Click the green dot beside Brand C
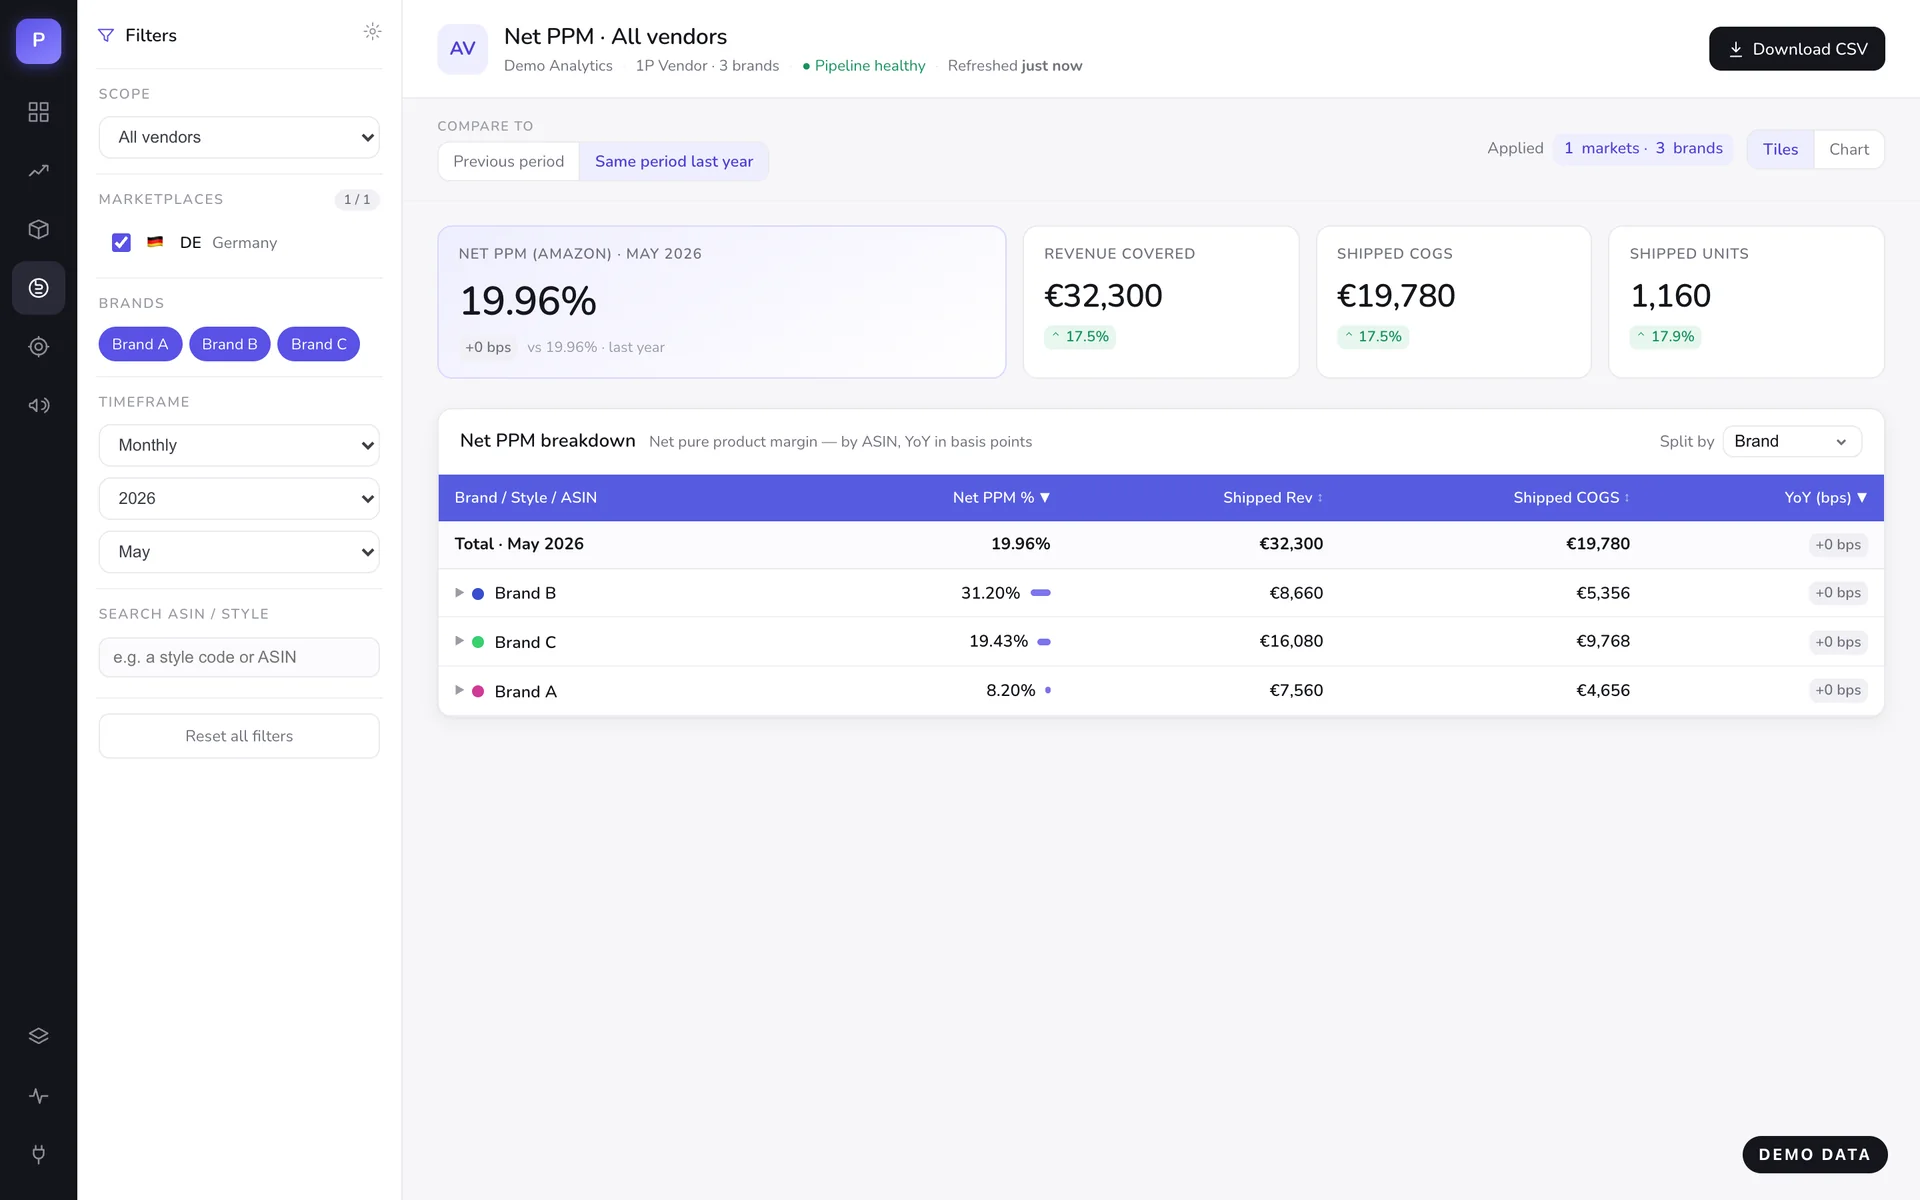 (478, 642)
